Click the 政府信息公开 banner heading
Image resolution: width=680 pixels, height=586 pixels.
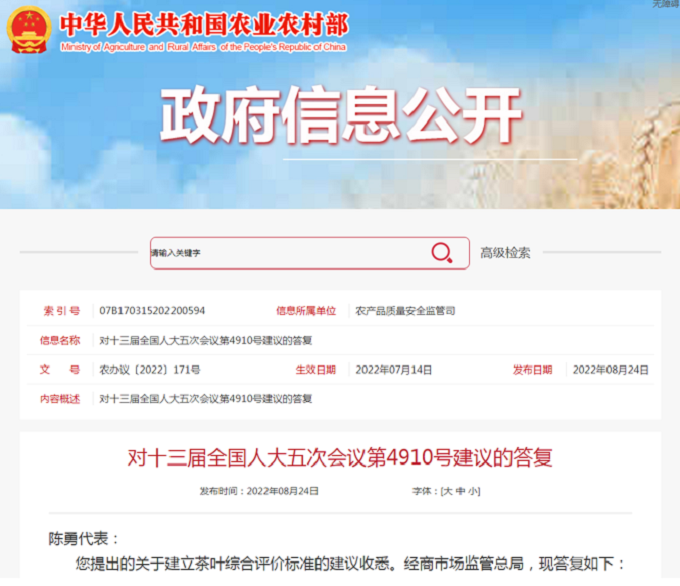coord(341,115)
